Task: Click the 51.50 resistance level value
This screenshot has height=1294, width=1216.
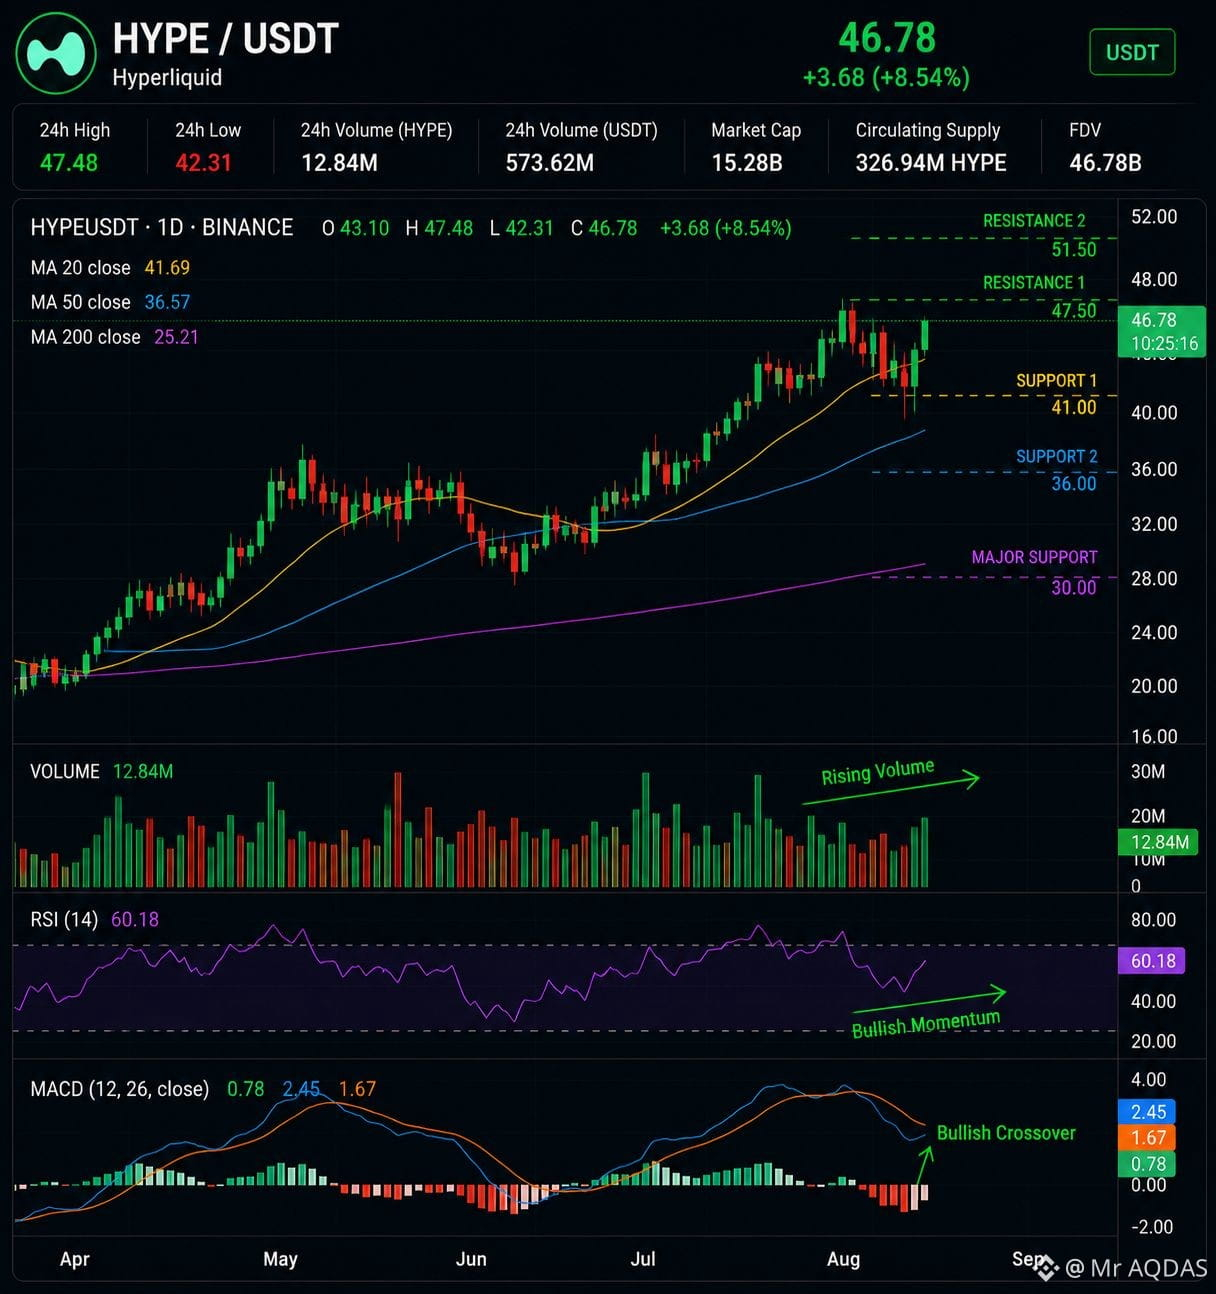Action: [x=1074, y=249]
